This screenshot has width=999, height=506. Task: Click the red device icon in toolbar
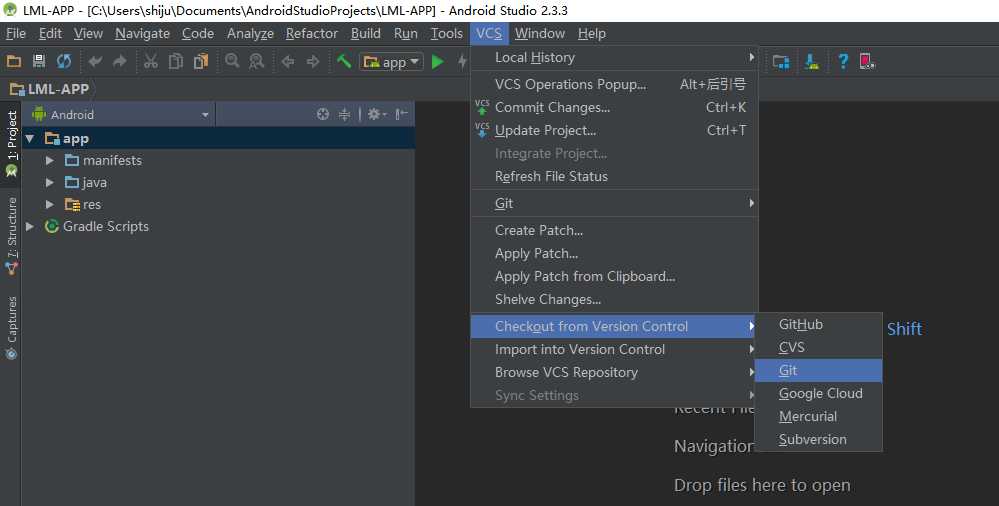pyautogui.click(x=867, y=61)
